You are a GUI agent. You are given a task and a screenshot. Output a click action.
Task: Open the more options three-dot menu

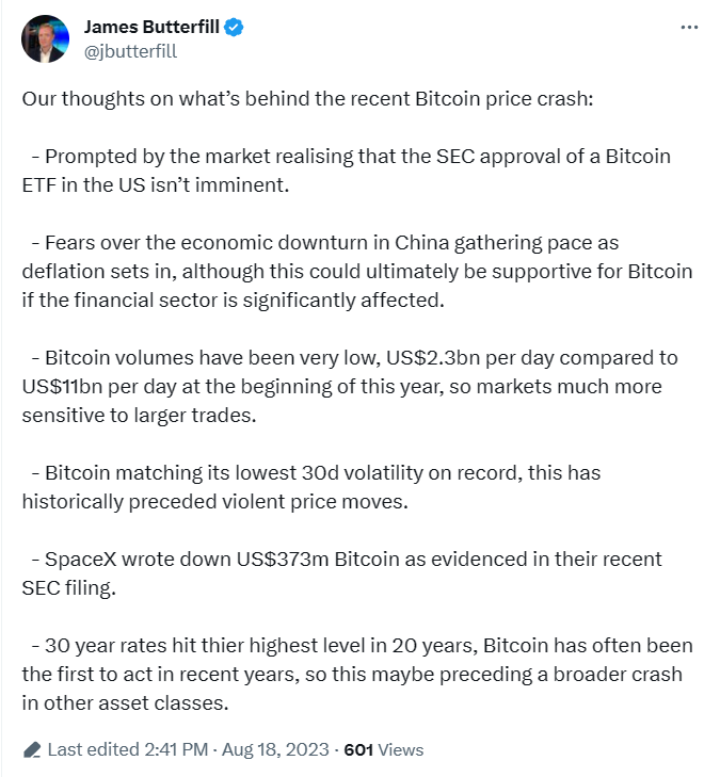pos(689,27)
